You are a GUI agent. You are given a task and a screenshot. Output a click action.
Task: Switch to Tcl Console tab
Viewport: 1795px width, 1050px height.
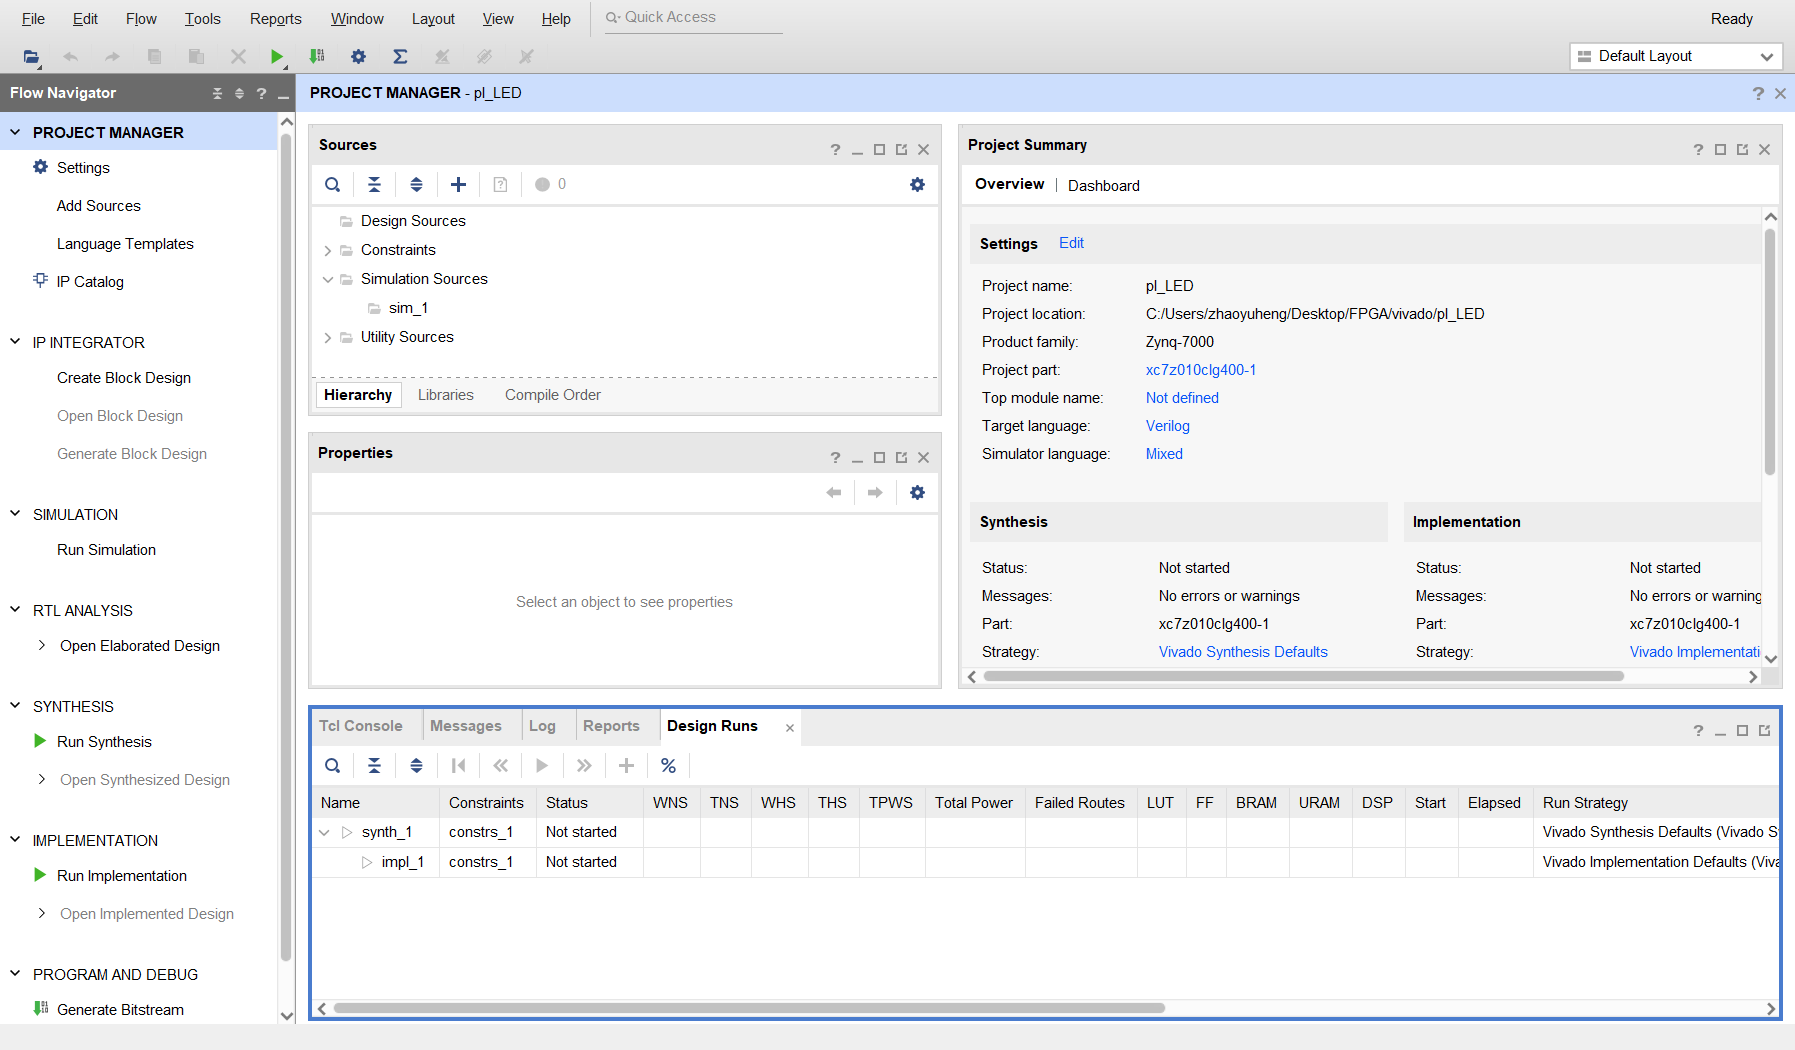tap(361, 726)
